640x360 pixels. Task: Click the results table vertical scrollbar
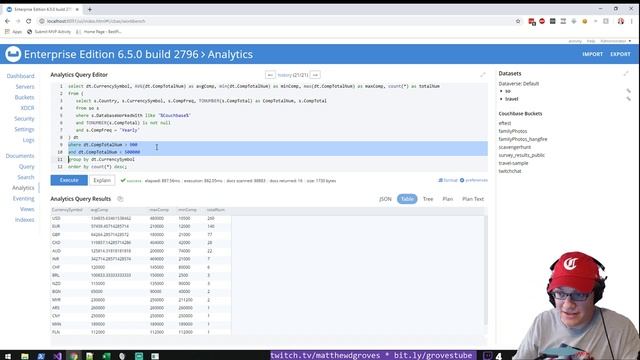485,269
